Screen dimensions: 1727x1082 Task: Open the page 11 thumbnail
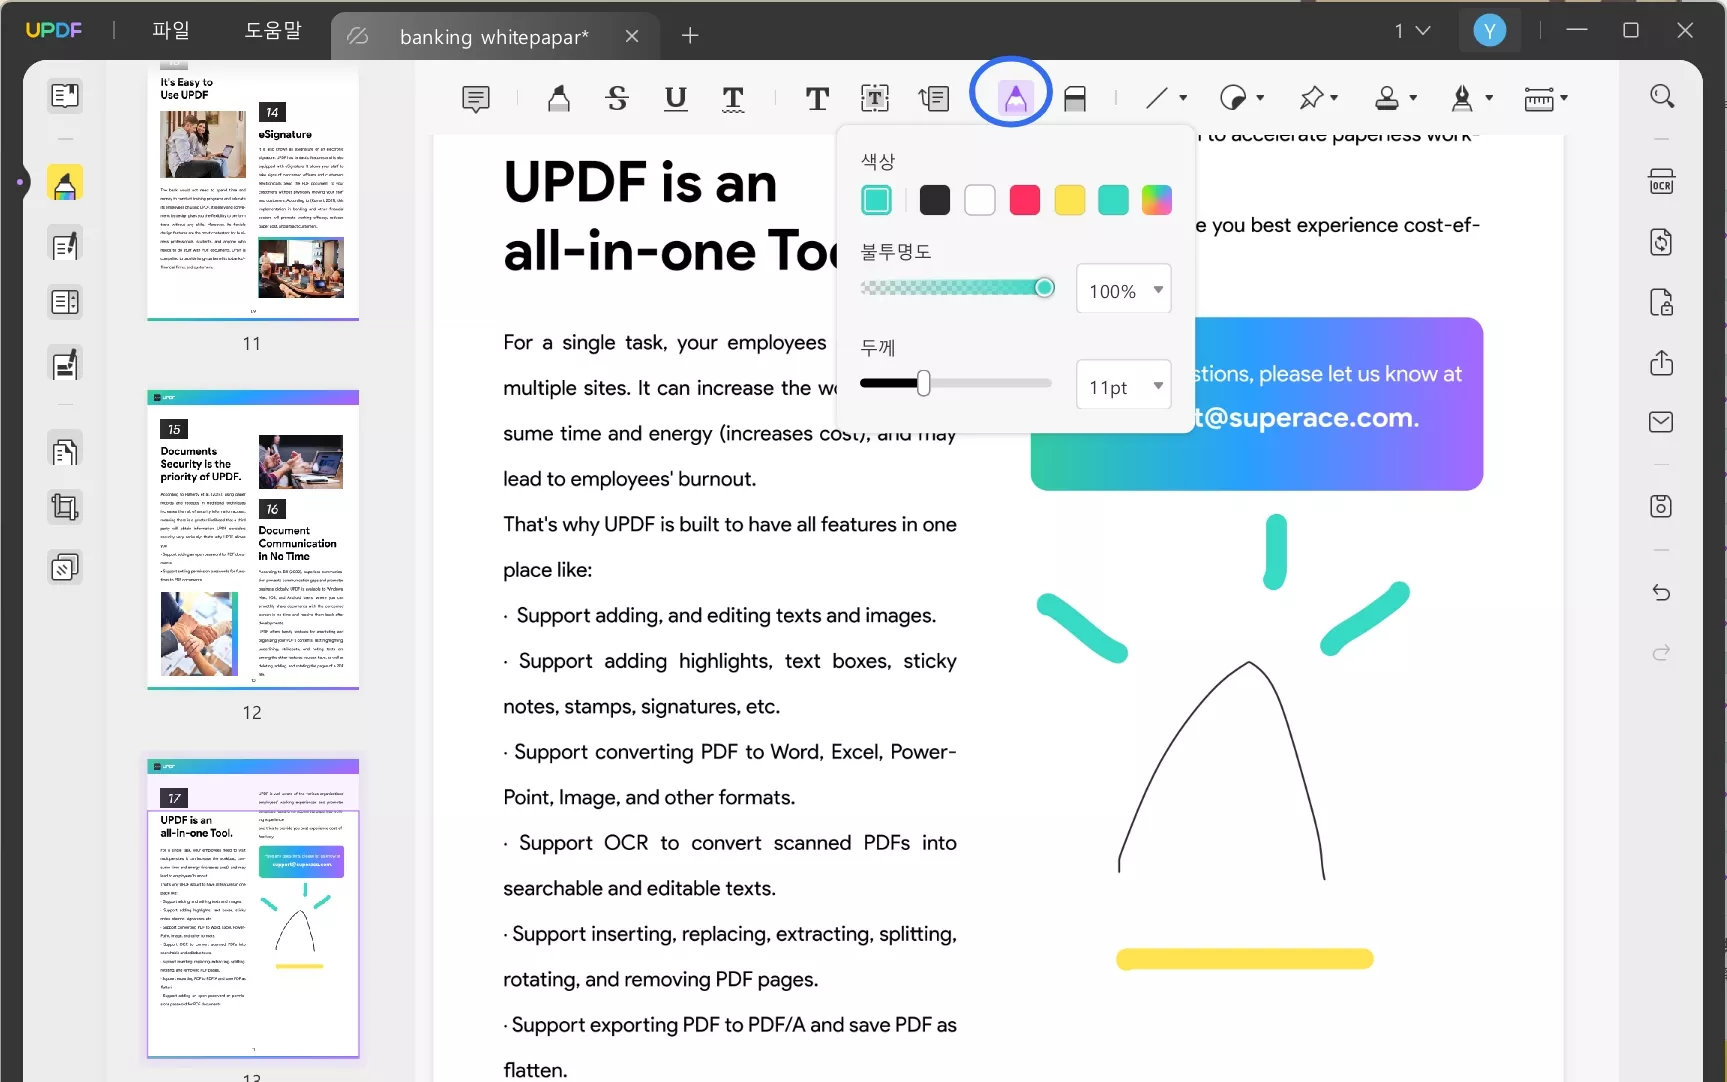point(253,193)
